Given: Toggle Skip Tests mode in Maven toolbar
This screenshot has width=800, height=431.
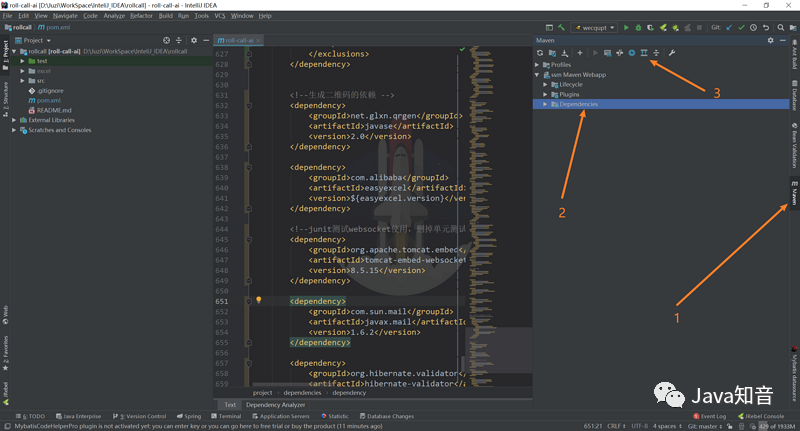Looking at the screenshot, I should (632, 53).
